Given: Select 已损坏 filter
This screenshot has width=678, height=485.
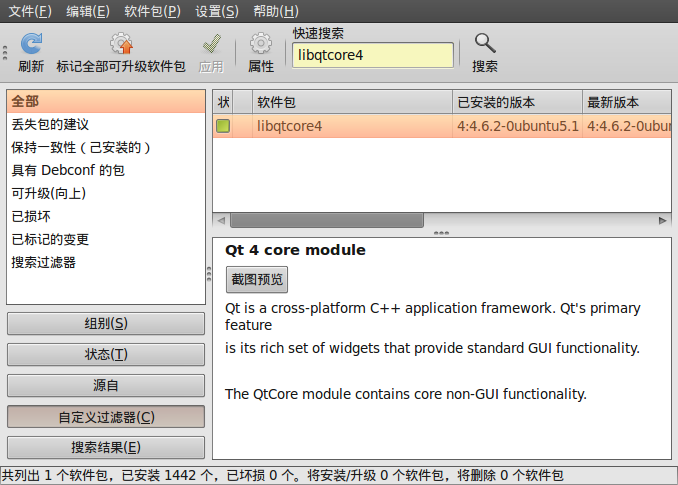Looking at the screenshot, I should coord(106,216).
